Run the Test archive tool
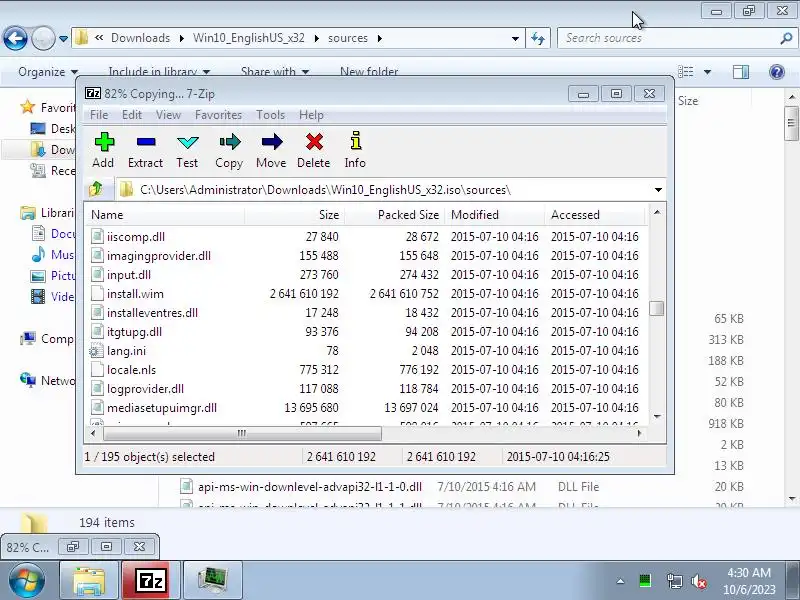Viewport: 800px width, 600px height. click(187, 142)
